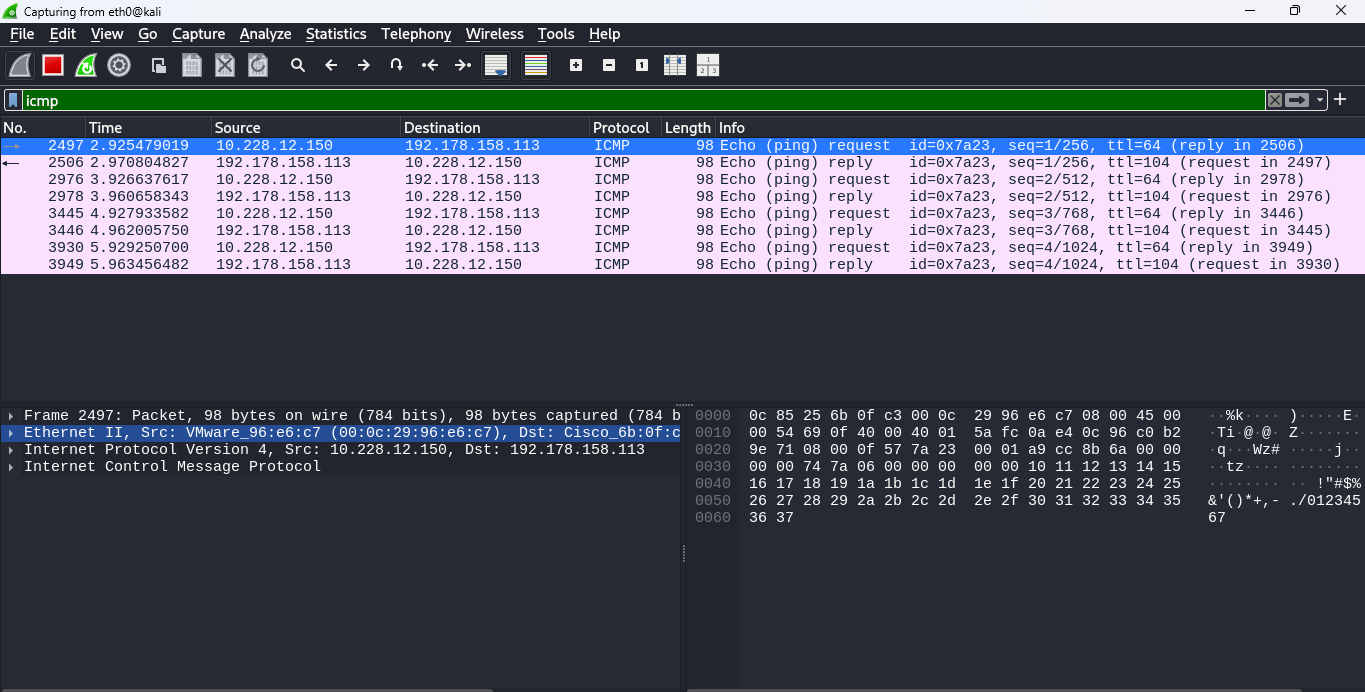
Task: Open the Help menu
Action: click(x=604, y=34)
